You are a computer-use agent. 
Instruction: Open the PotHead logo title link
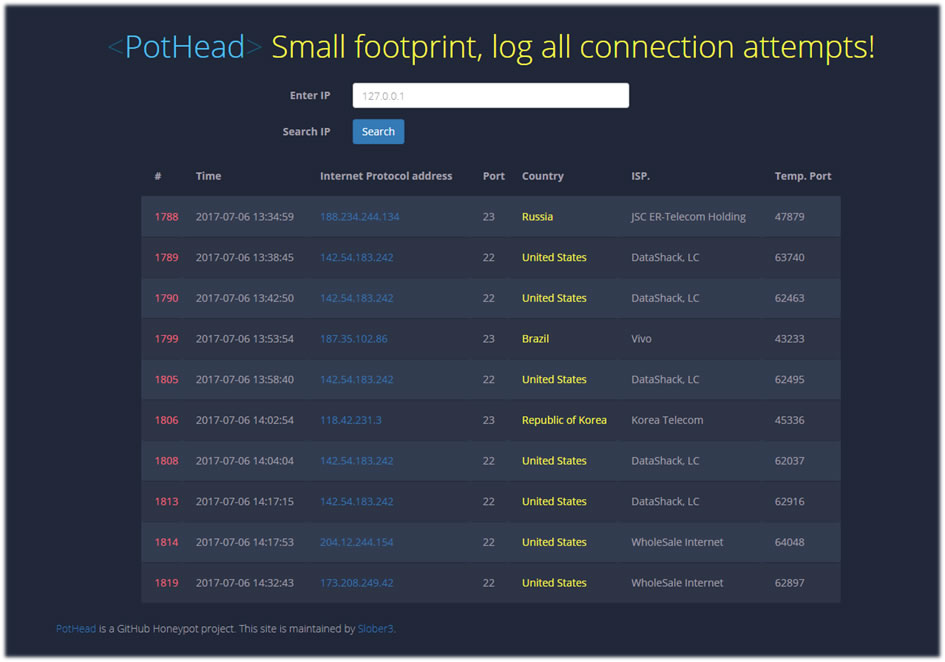pyautogui.click(x=184, y=46)
